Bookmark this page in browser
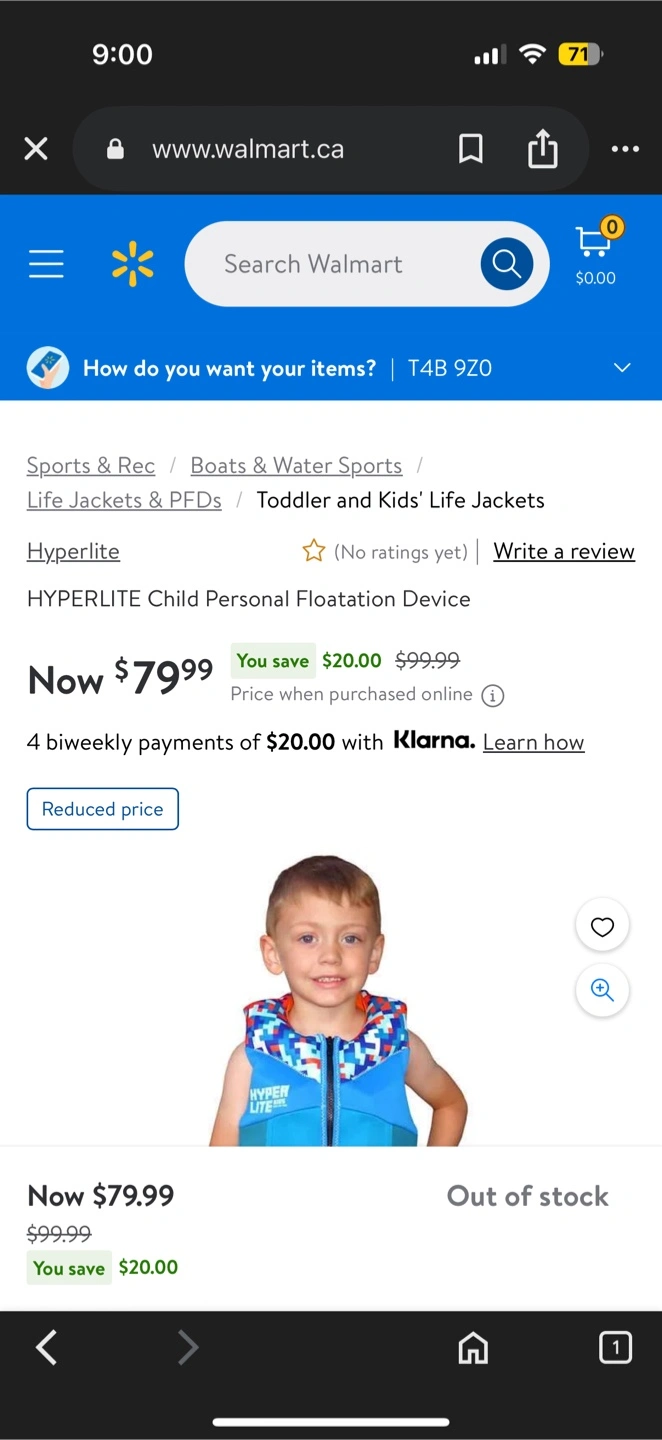The image size is (662, 1440). 470,149
